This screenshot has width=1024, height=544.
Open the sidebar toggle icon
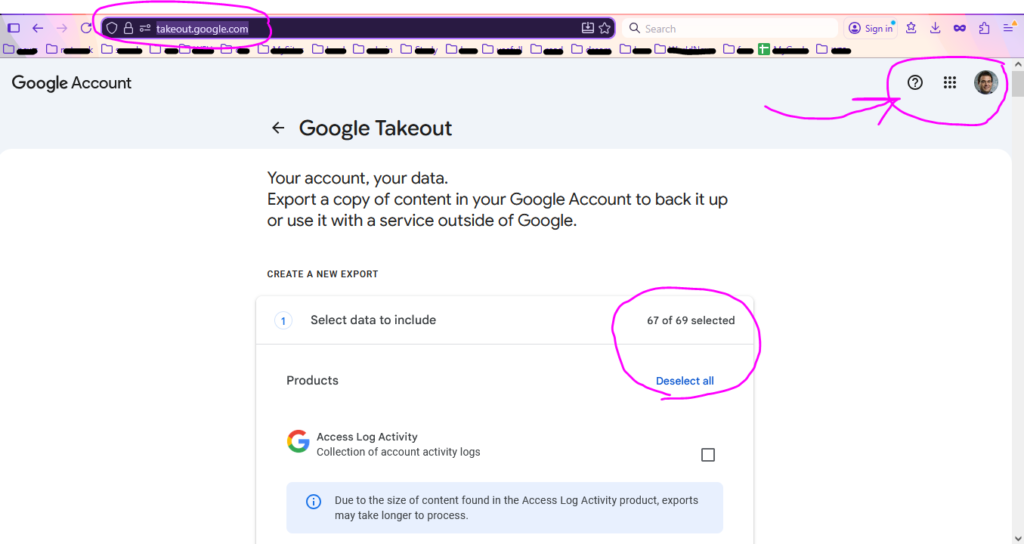[x=14, y=28]
